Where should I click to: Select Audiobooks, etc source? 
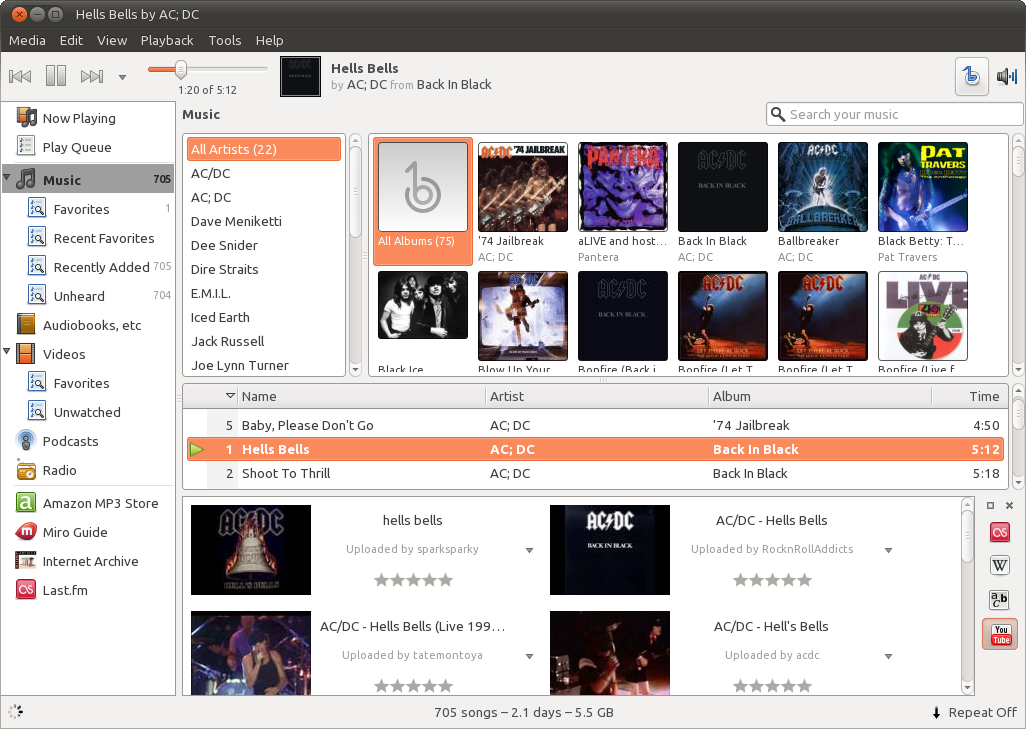point(88,325)
